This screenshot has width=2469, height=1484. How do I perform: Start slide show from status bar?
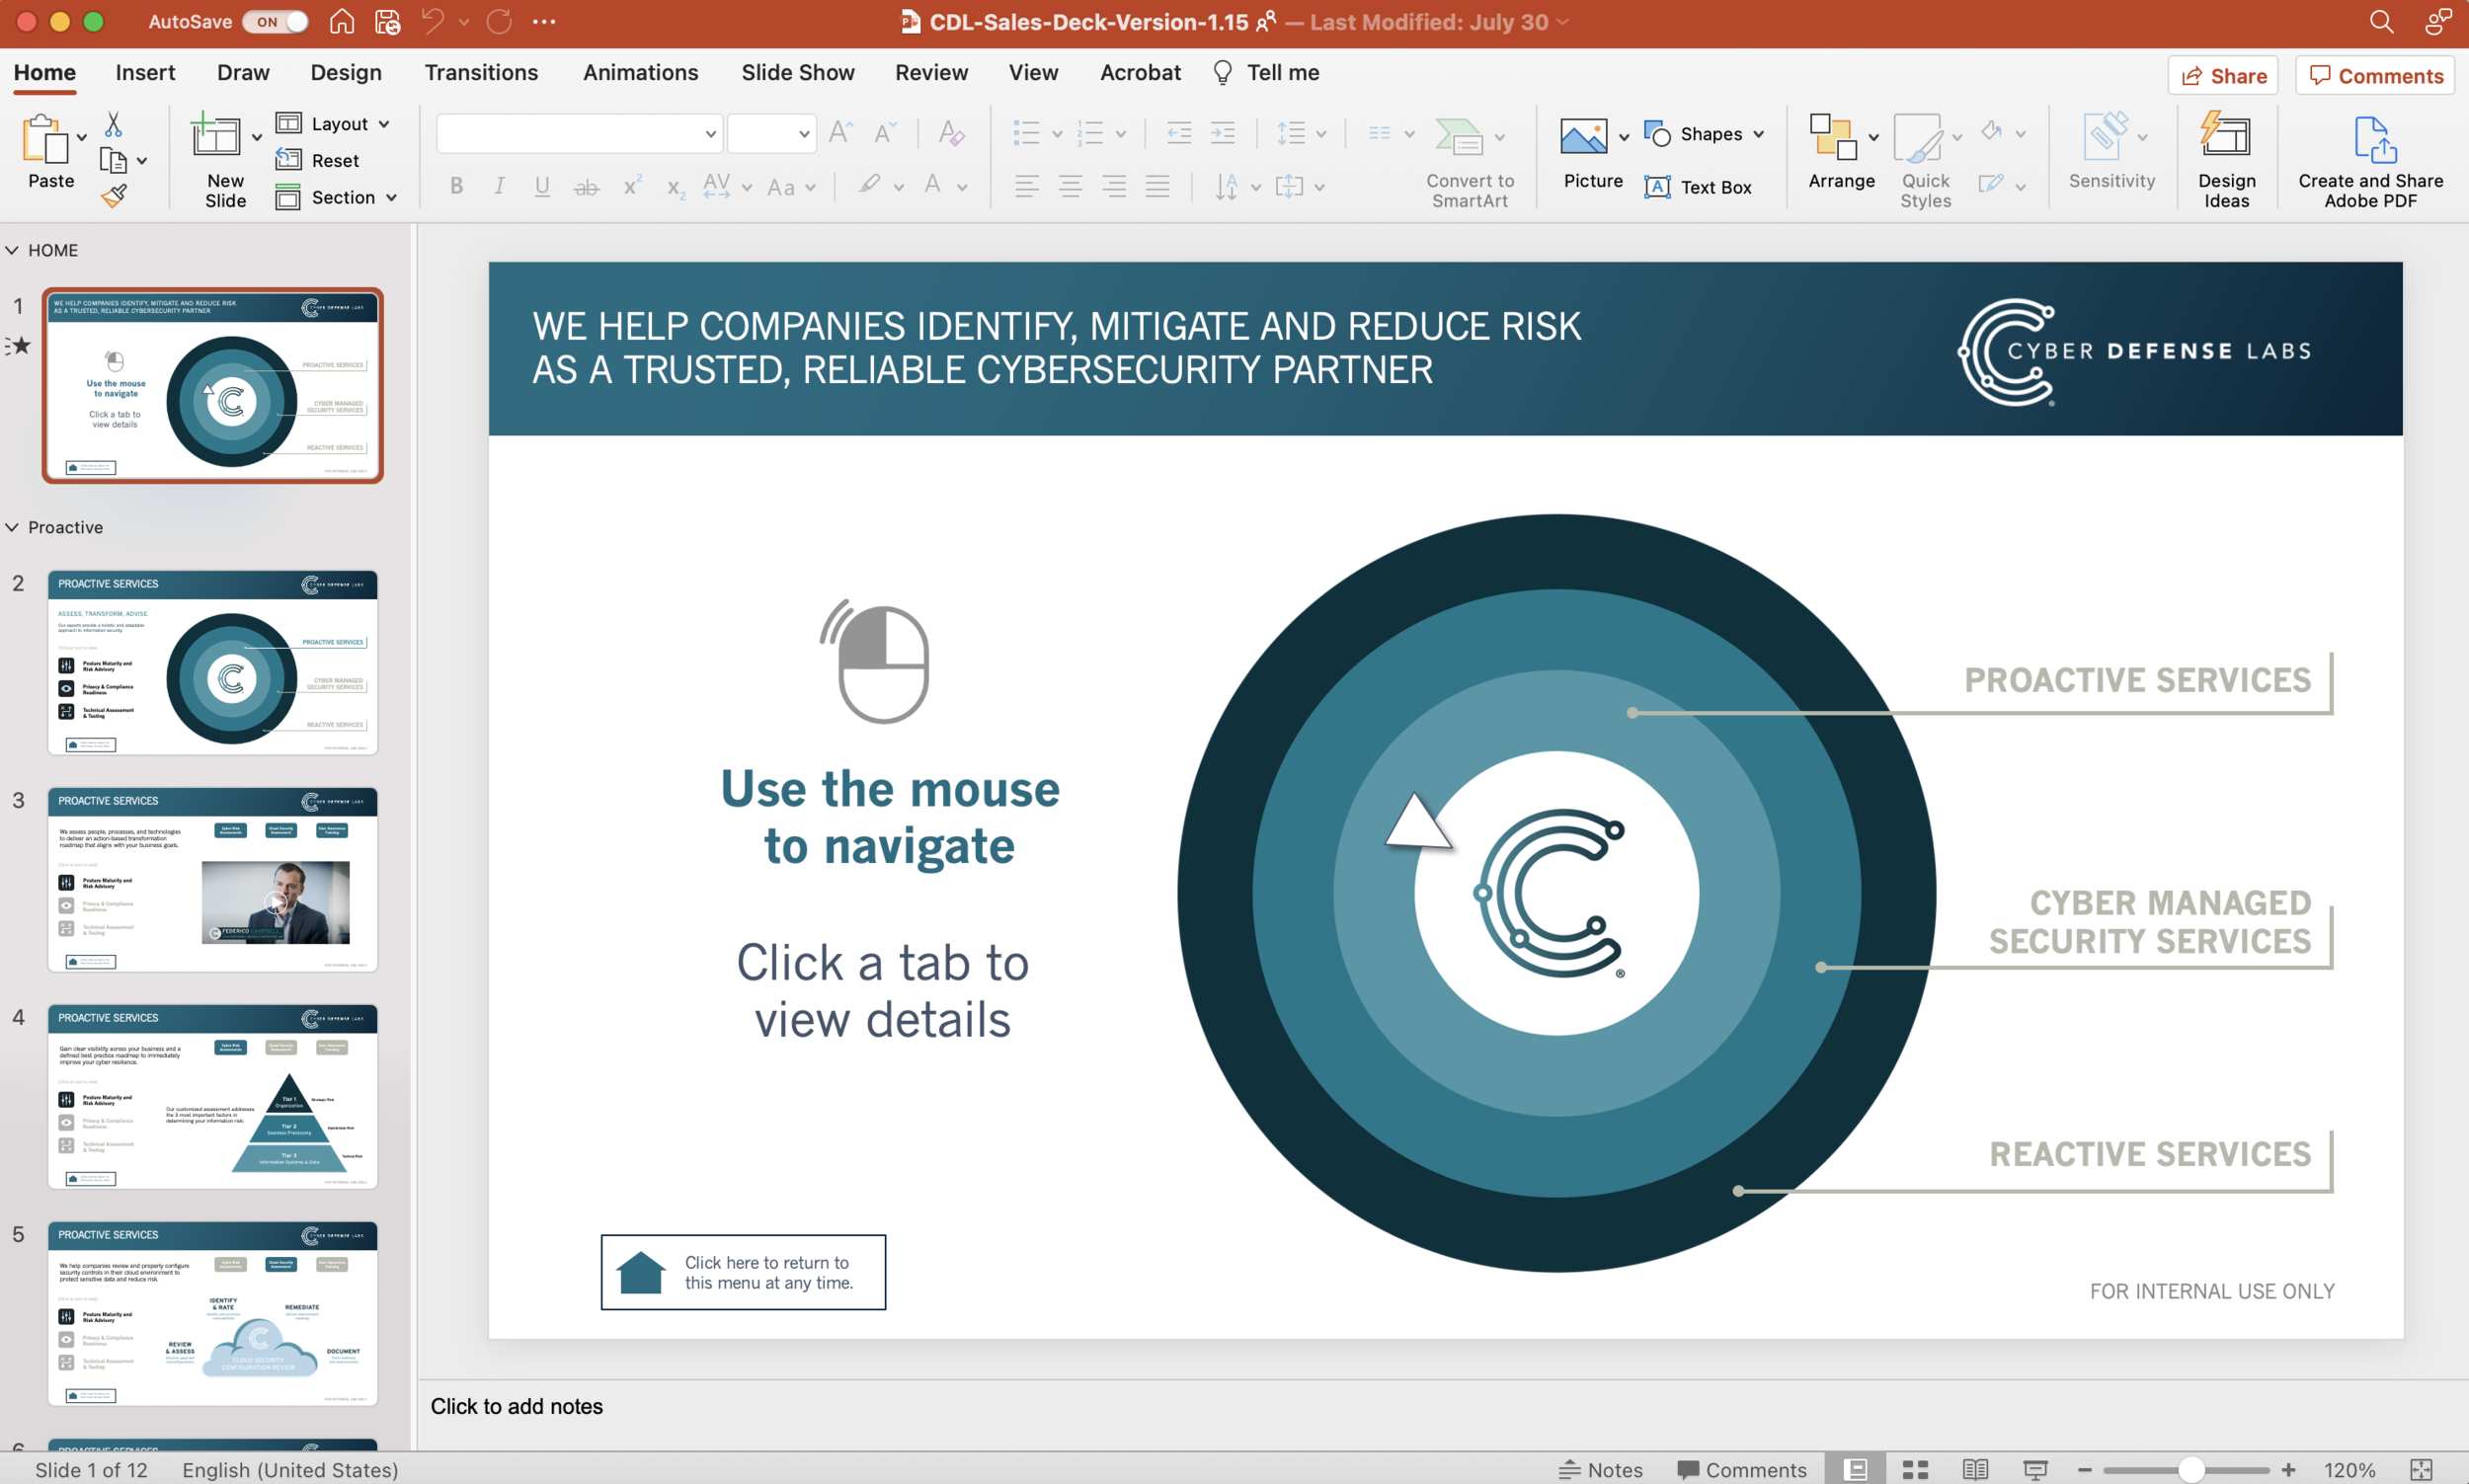click(2034, 1469)
